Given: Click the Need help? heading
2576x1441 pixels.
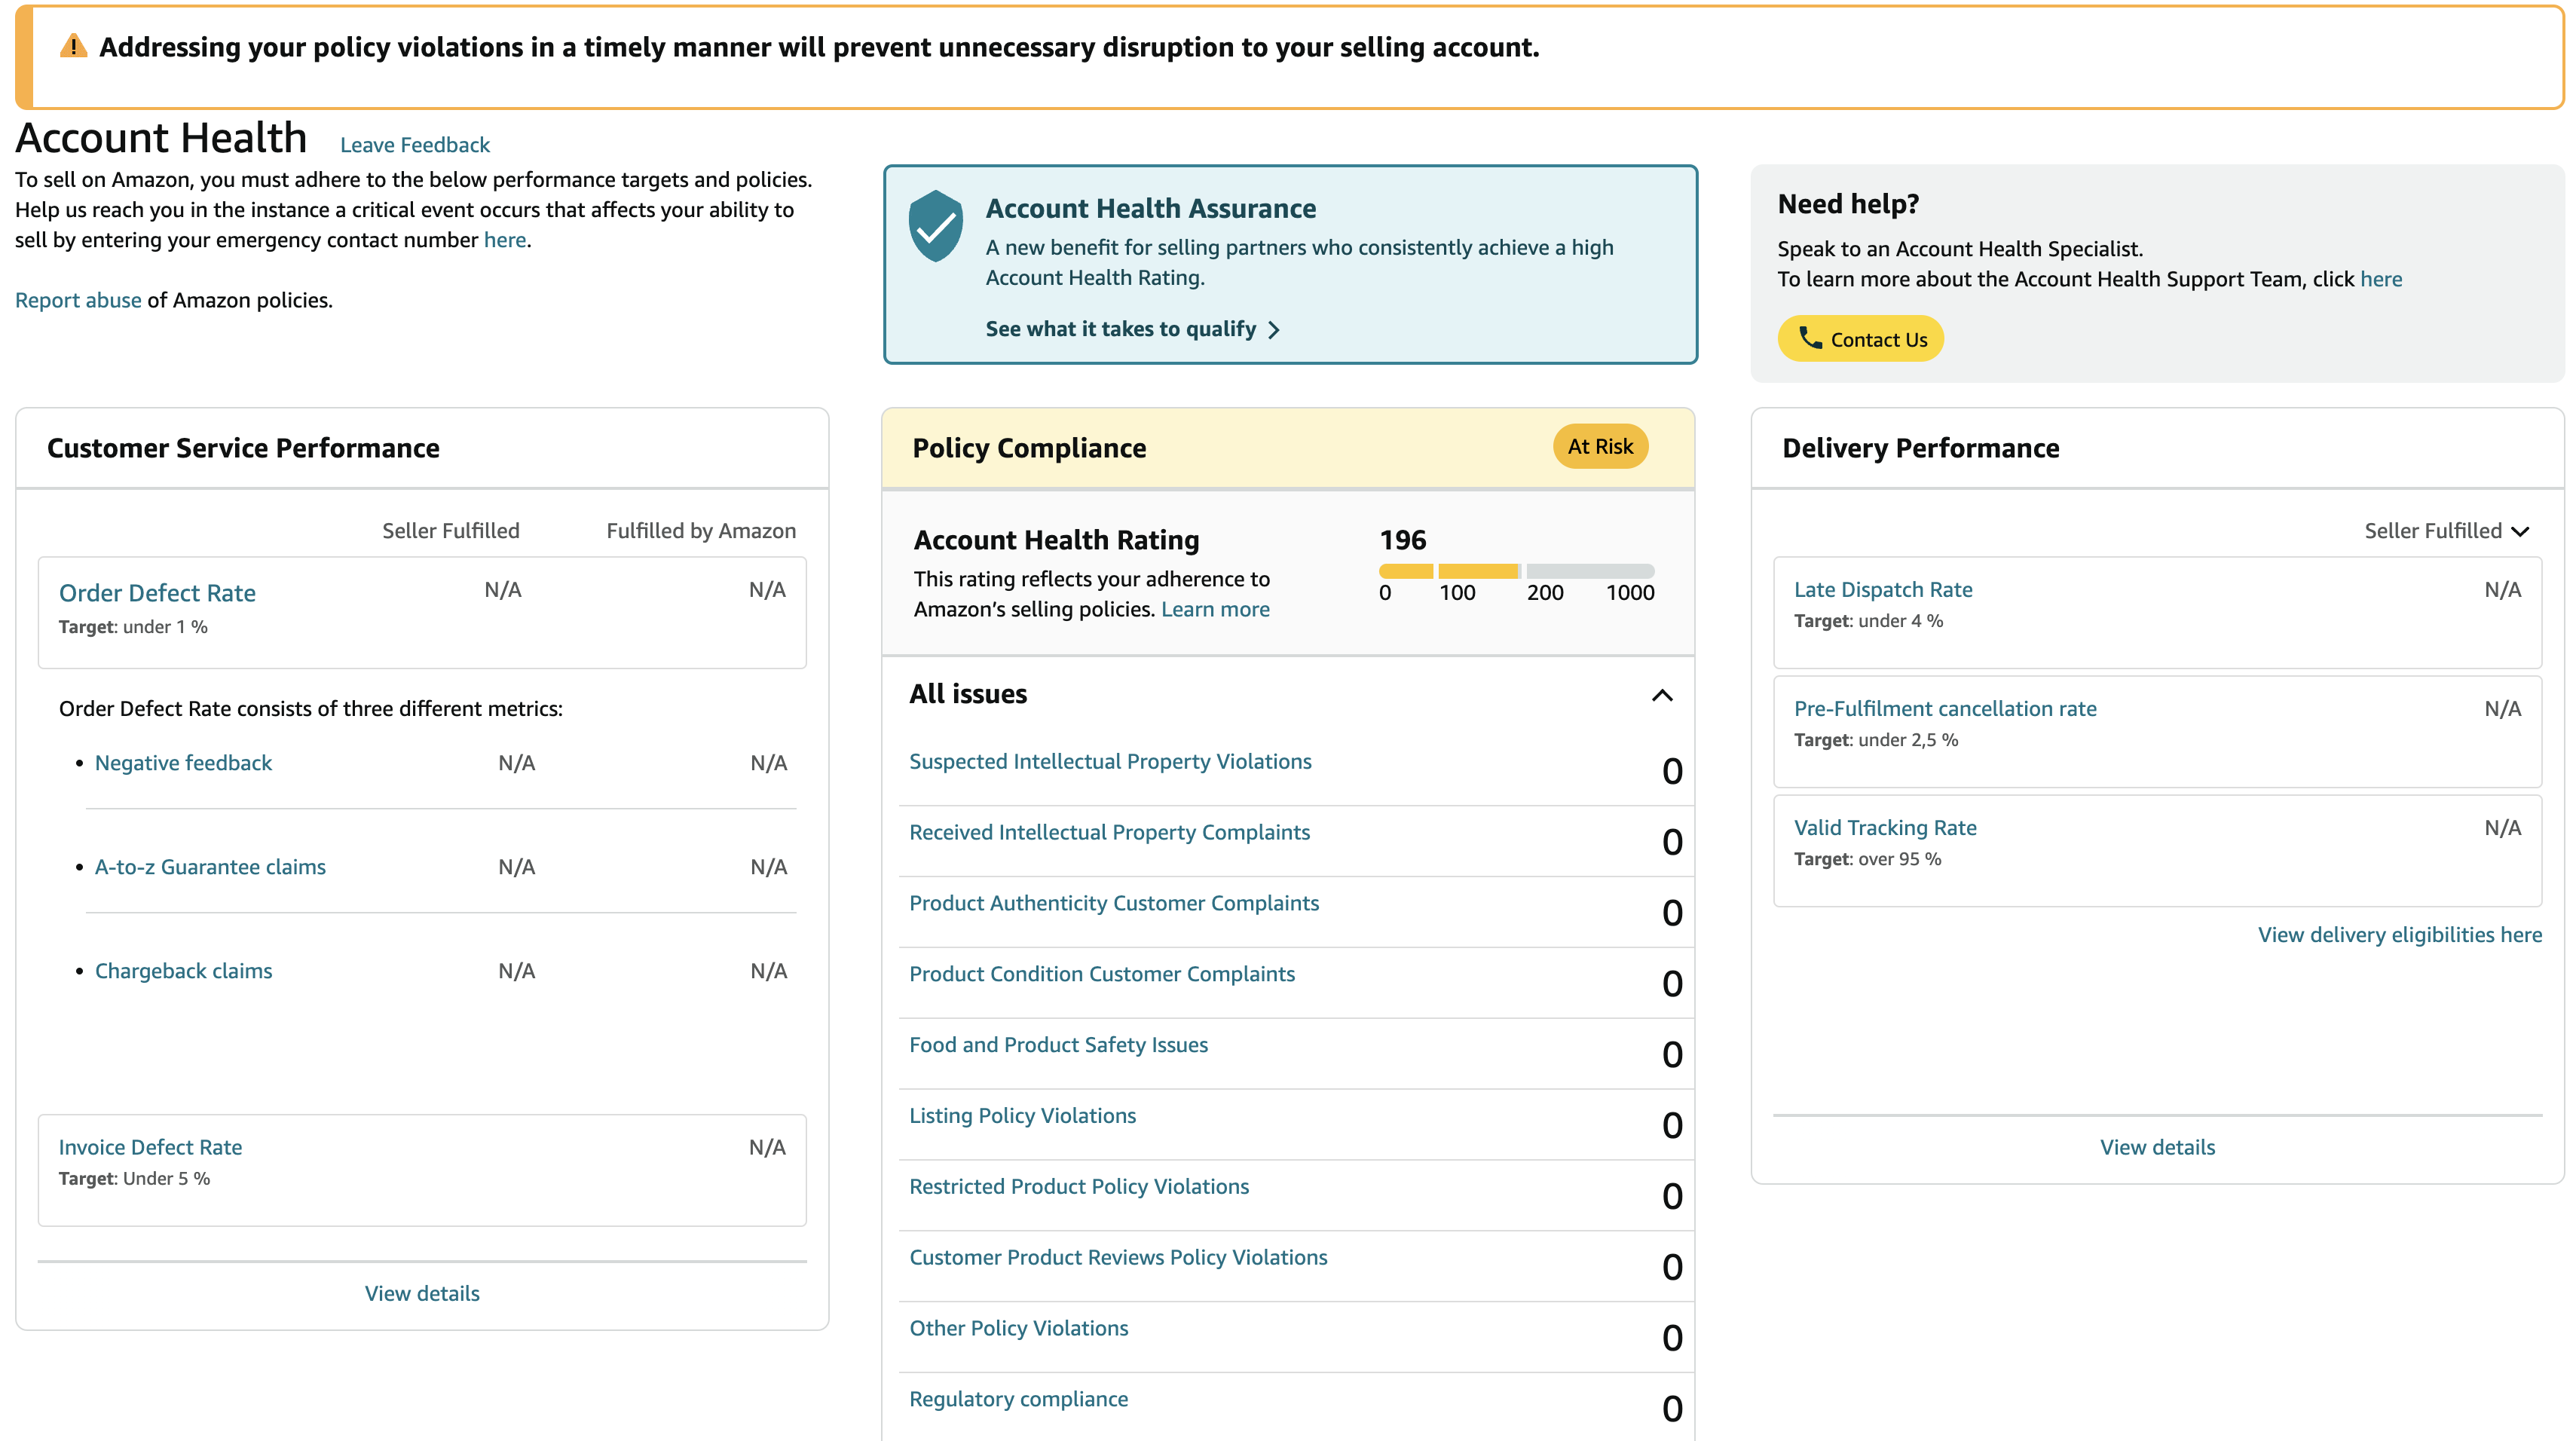Looking at the screenshot, I should point(1848,204).
